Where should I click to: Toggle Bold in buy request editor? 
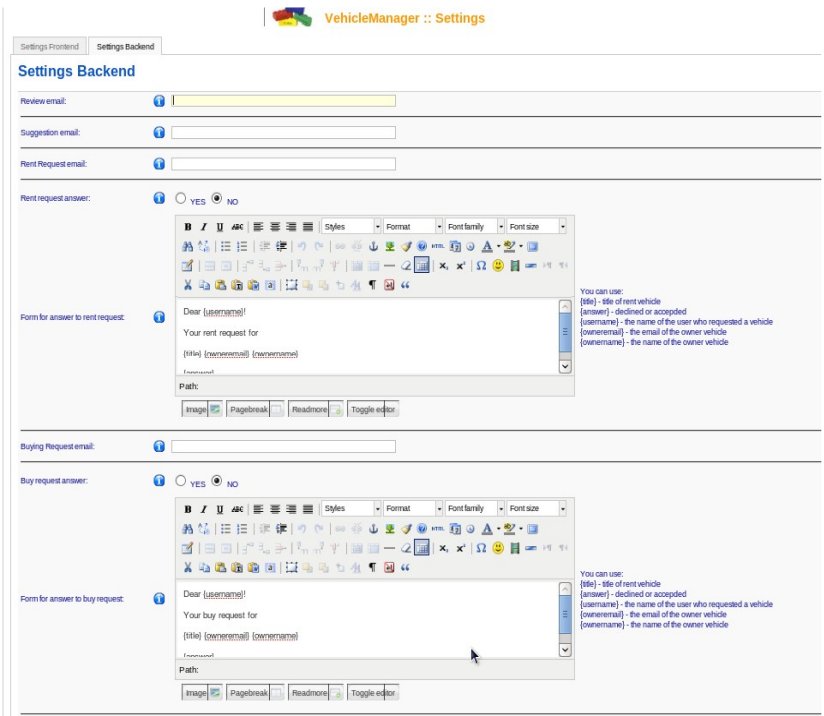[x=188, y=509]
